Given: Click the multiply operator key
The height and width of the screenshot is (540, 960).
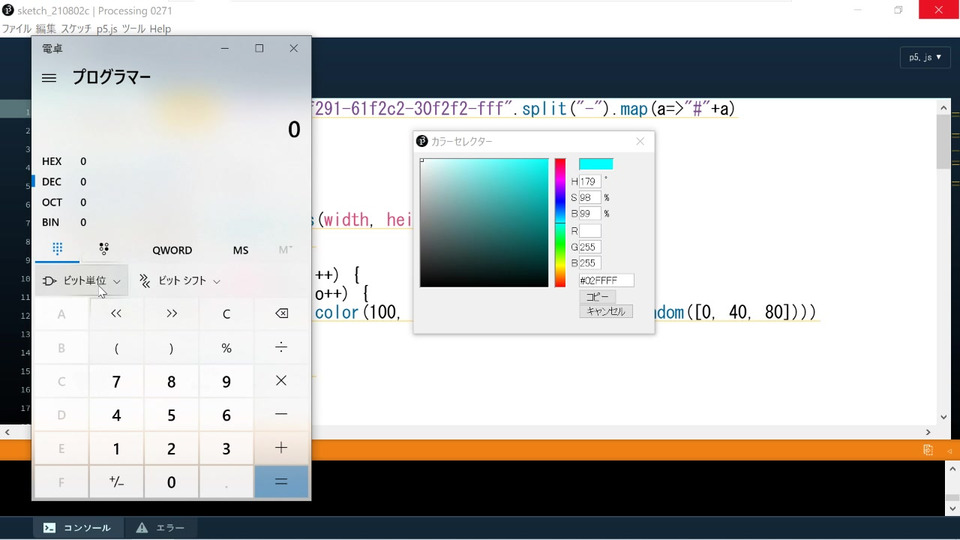Looking at the screenshot, I should click(x=281, y=381).
